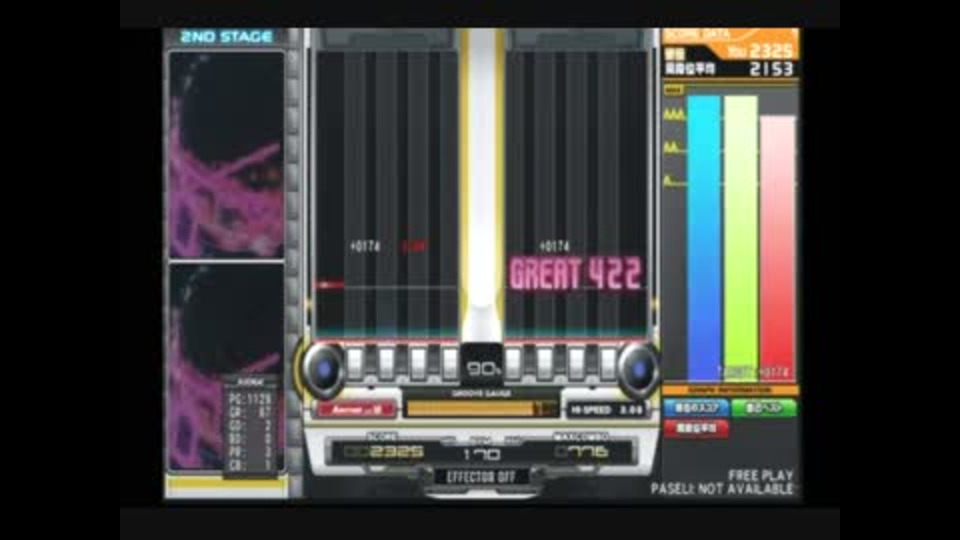The width and height of the screenshot is (960, 540).
Task: Click the FREE PLAY text
Action: 760,475
